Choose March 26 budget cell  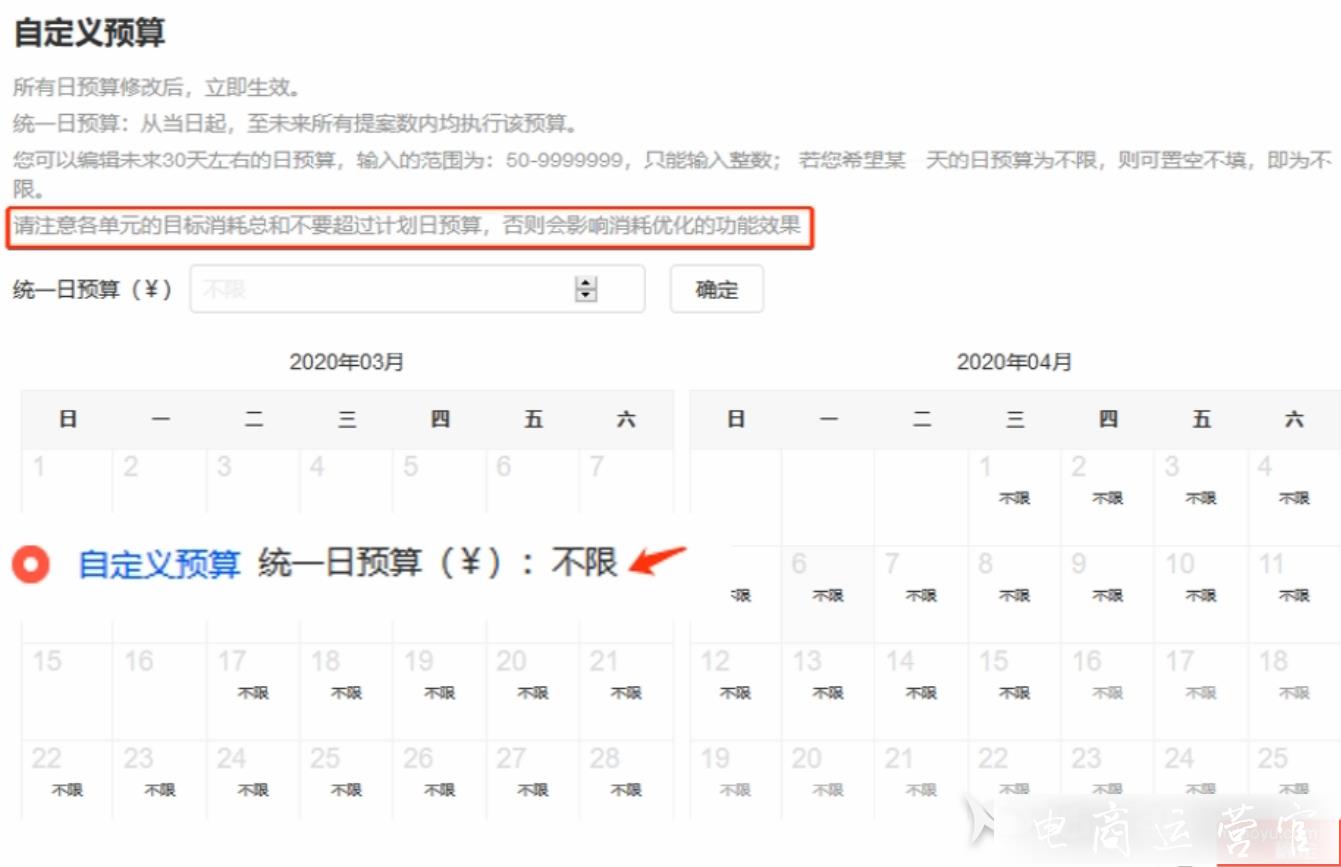click(x=439, y=781)
